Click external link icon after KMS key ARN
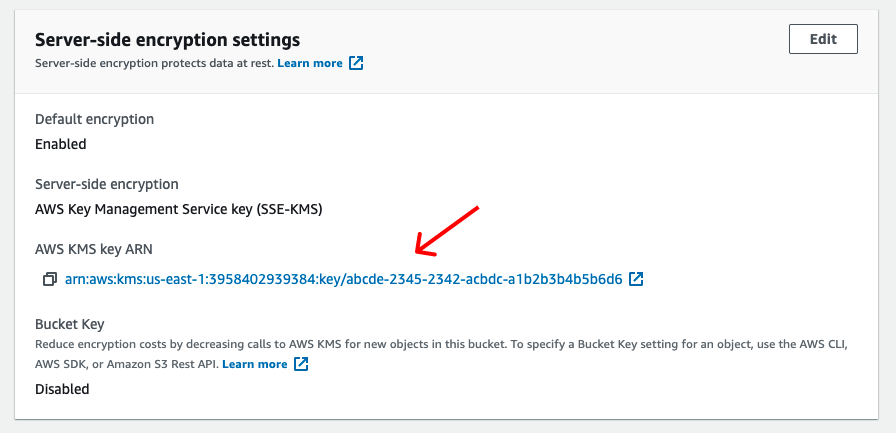The width and height of the screenshot is (896, 433). (636, 279)
